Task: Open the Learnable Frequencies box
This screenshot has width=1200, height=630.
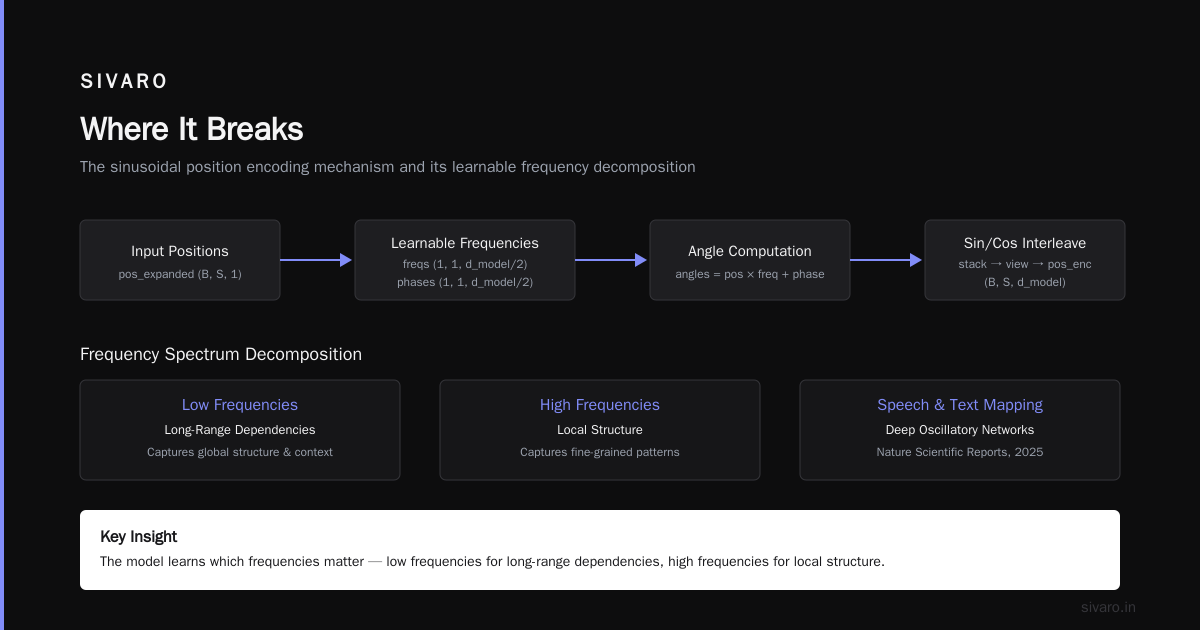Action: coord(465,260)
